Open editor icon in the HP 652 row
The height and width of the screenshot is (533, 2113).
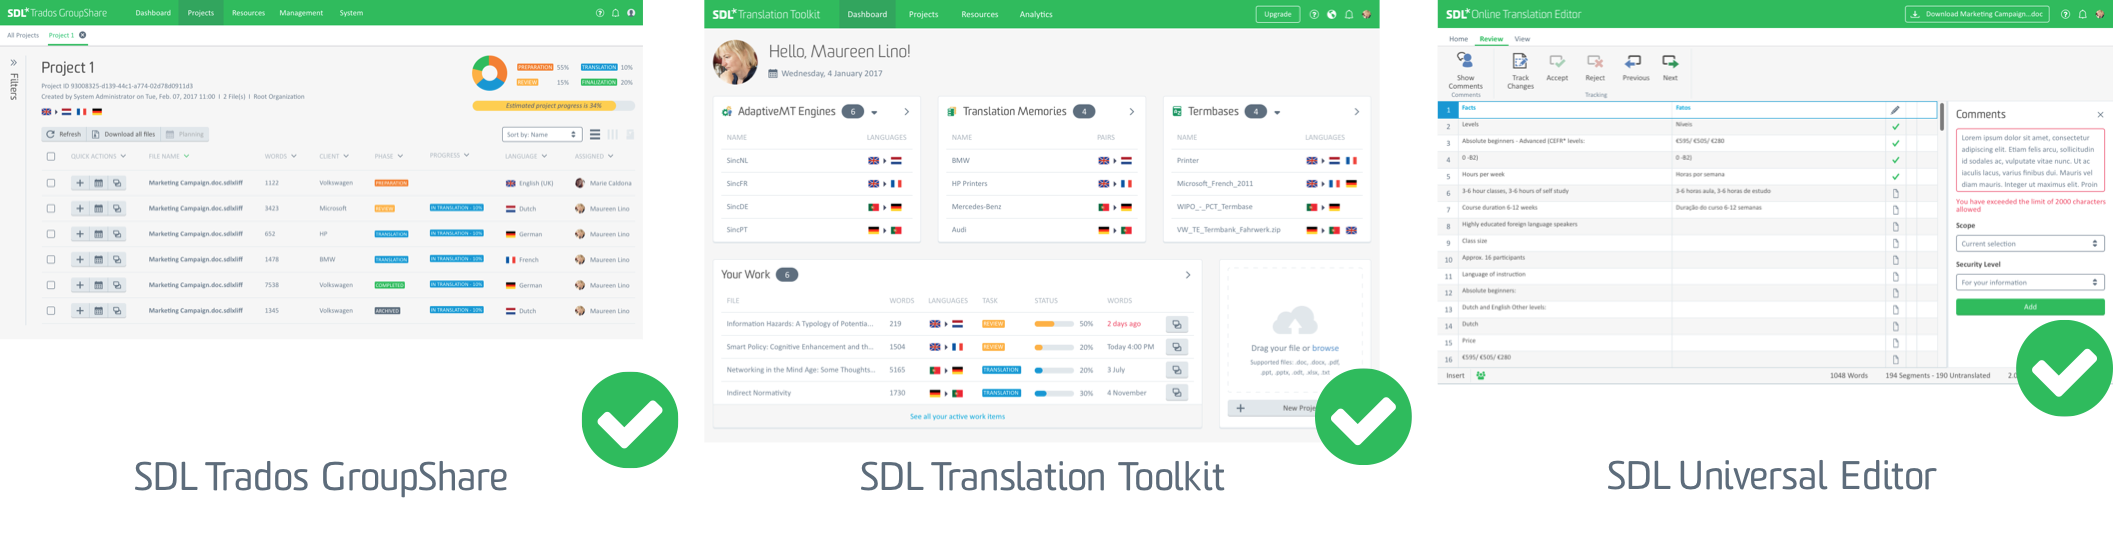click(117, 234)
